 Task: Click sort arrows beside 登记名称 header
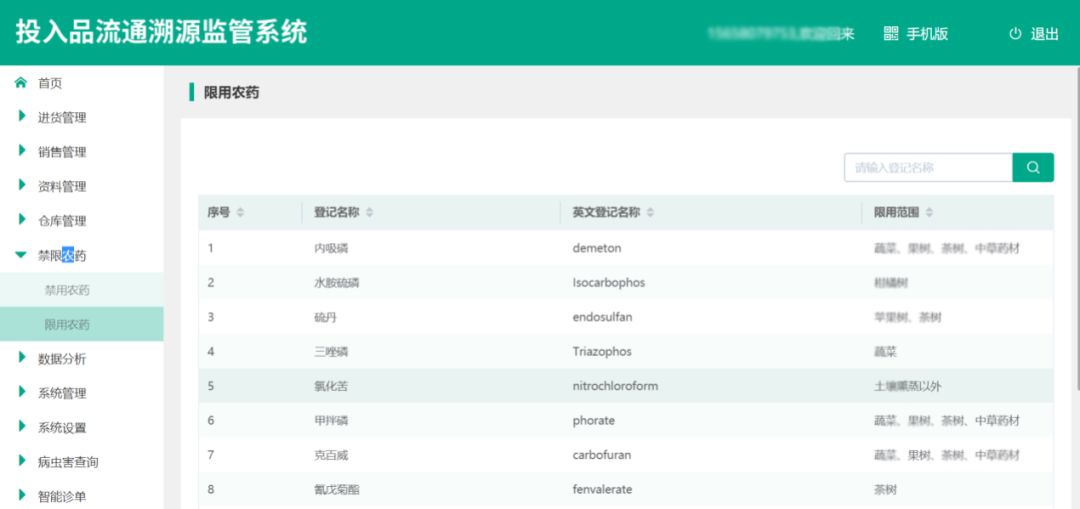(370, 213)
